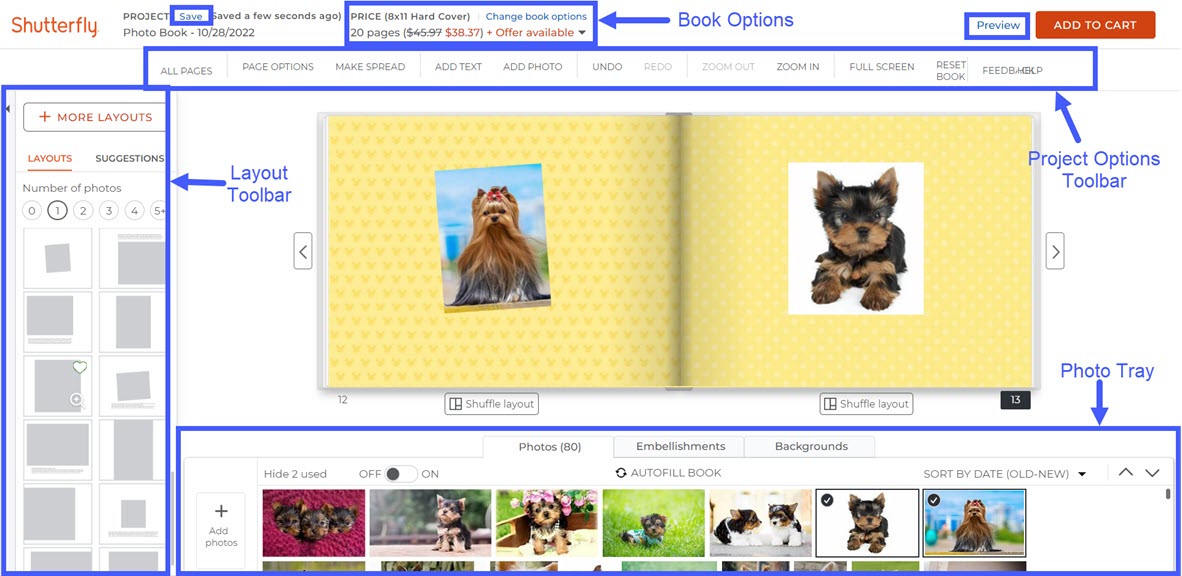Trigger Autofill Book with the refresh icon
This screenshot has width=1182, height=576.
click(620, 472)
